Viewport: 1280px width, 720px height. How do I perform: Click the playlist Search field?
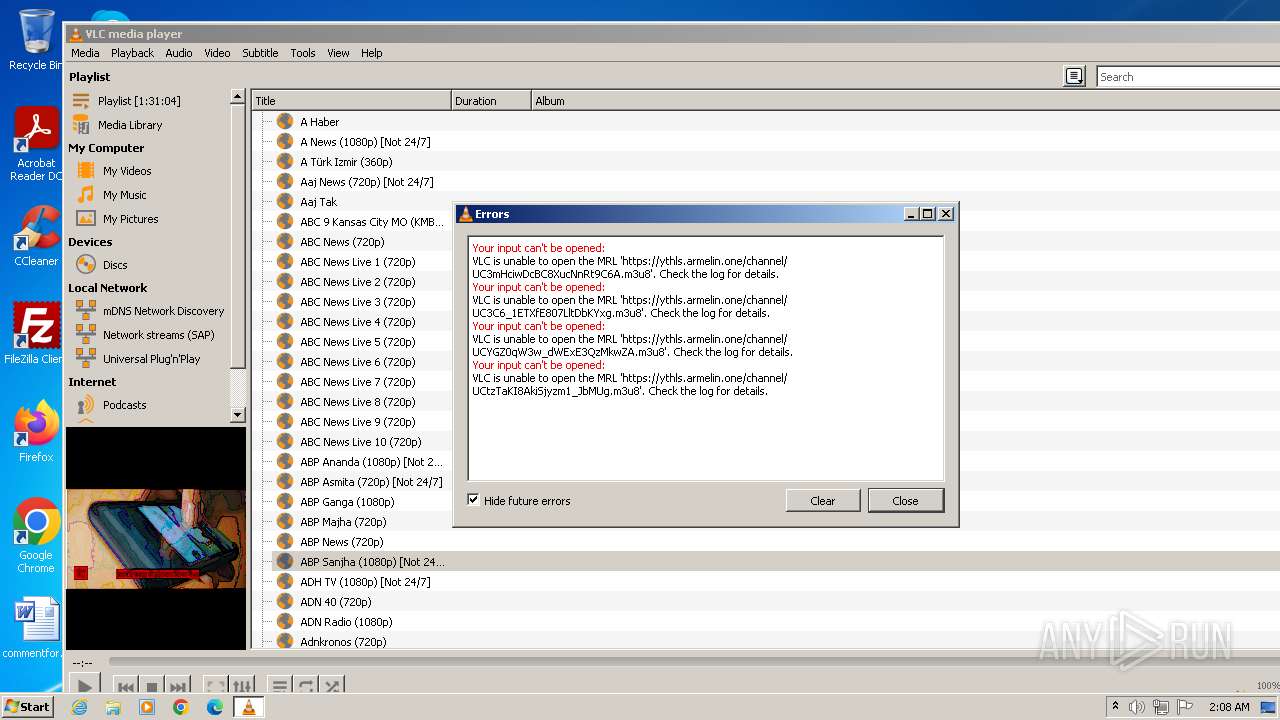pos(1188,77)
